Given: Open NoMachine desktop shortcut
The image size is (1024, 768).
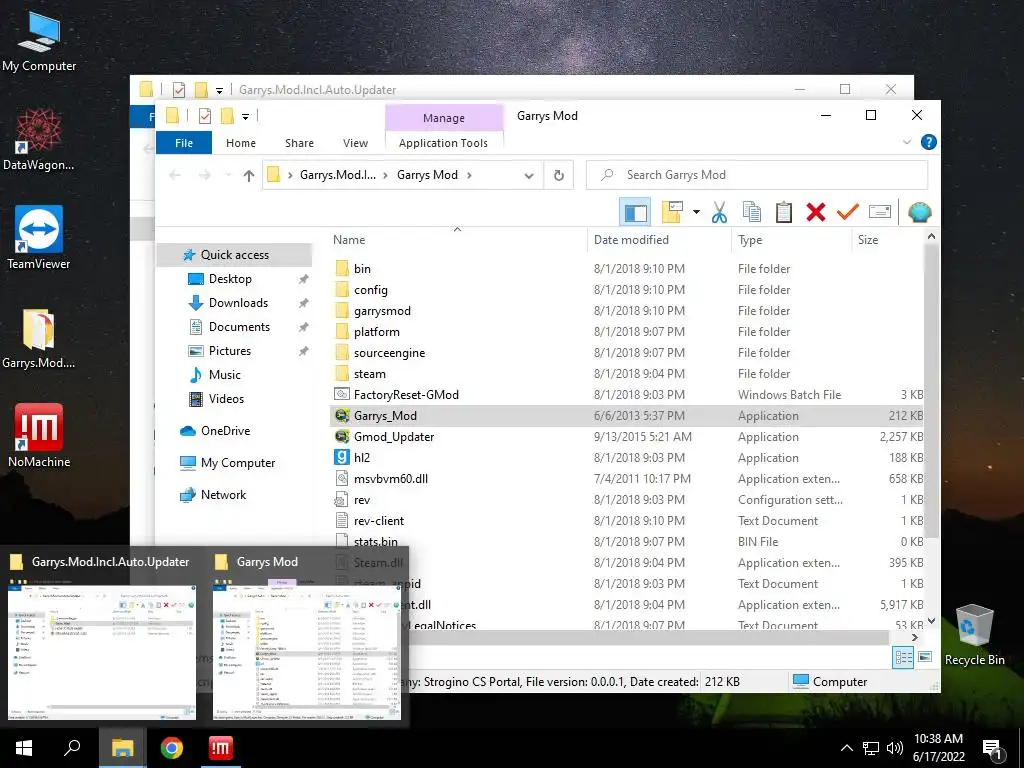Looking at the screenshot, I should pos(39,436).
